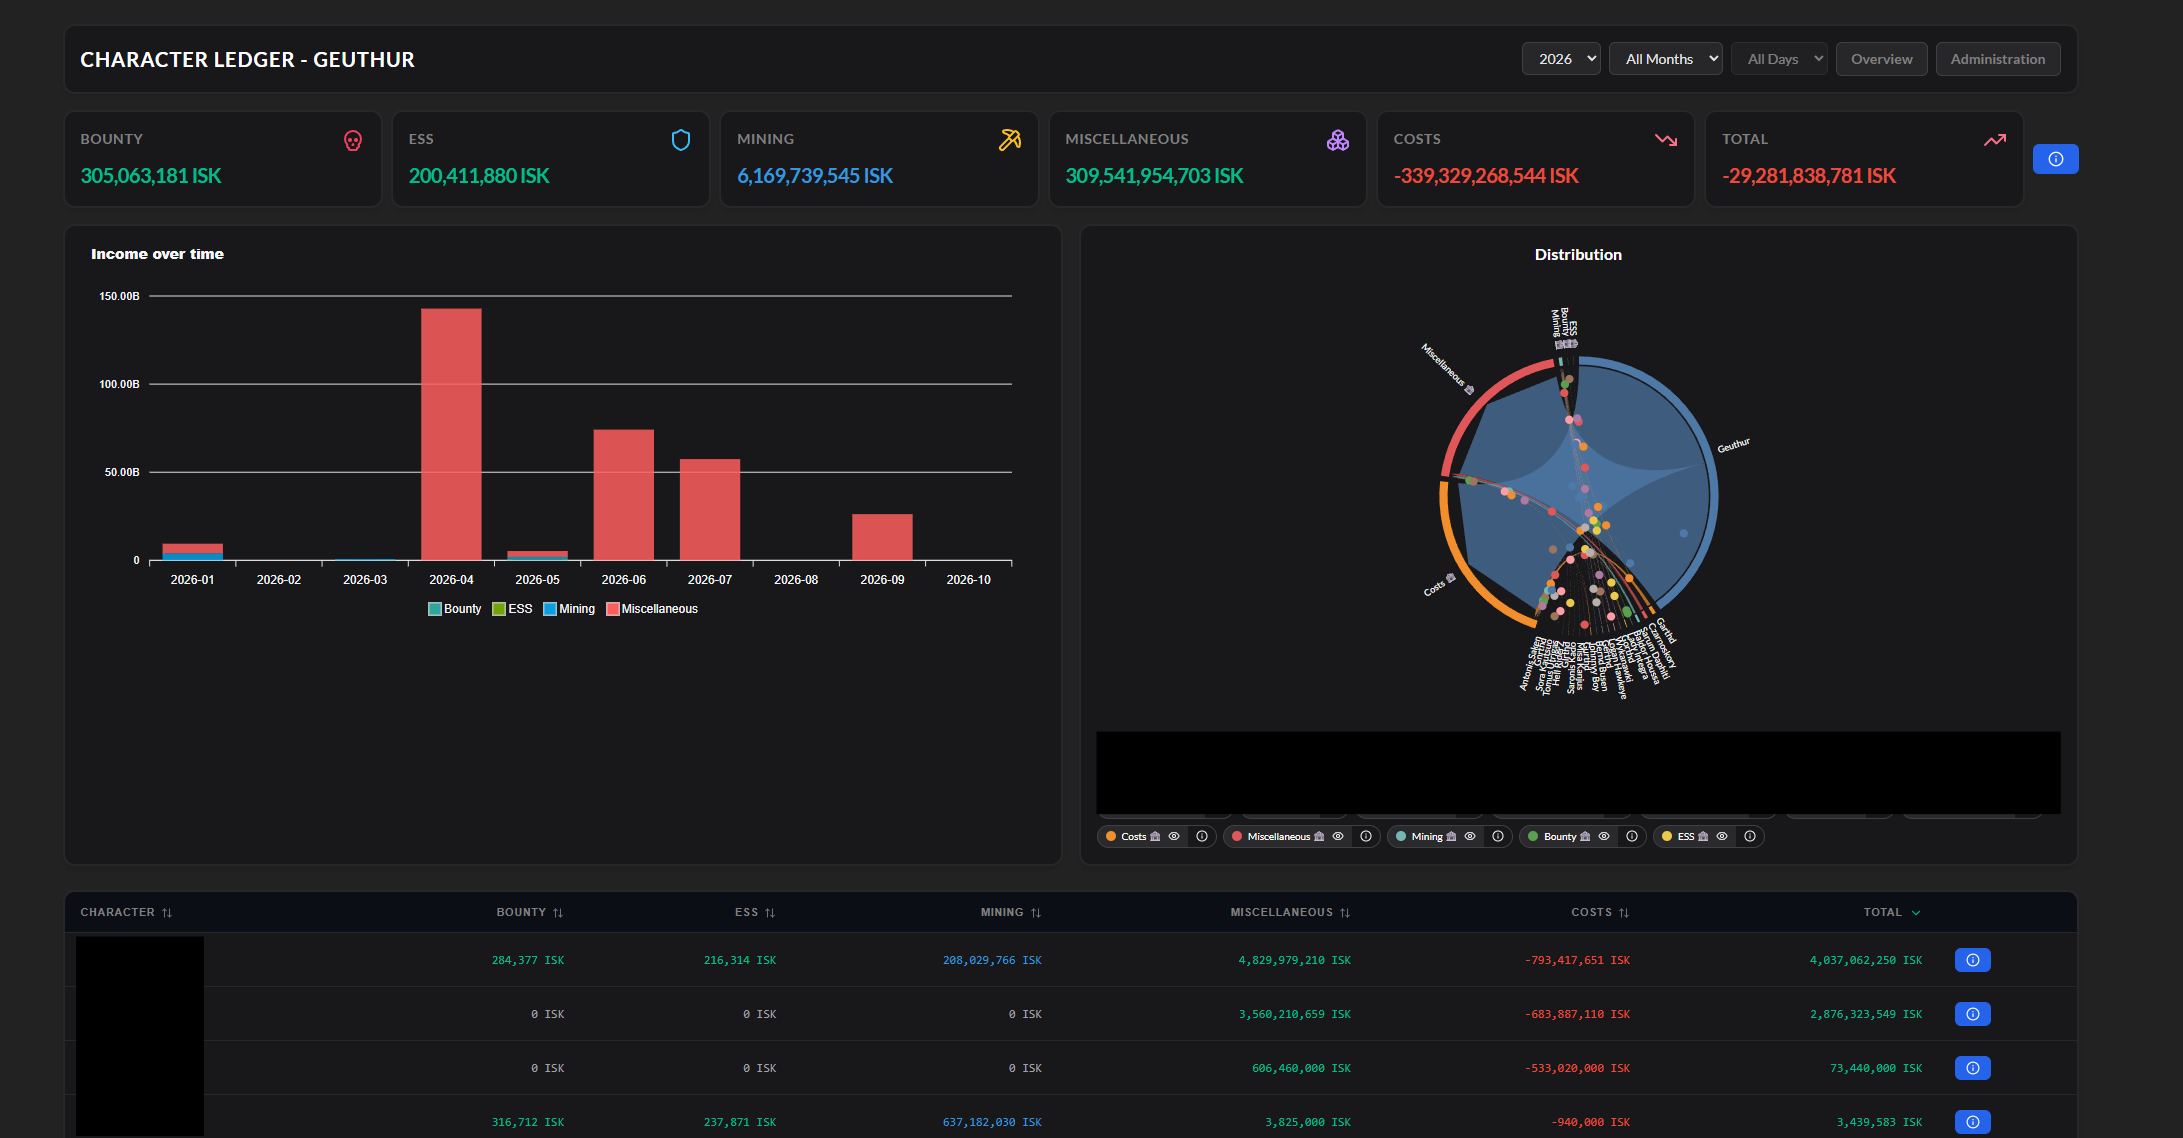Click the ESS swatch in bar legend
2183x1138 pixels.
pos(499,609)
